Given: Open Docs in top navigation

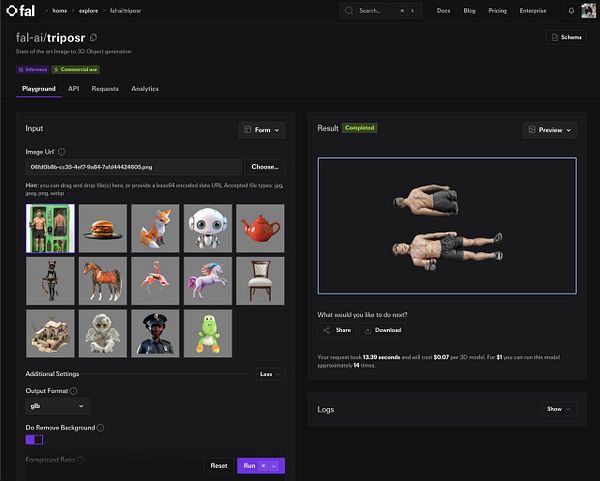Looking at the screenshot, I should click(443, 11).
